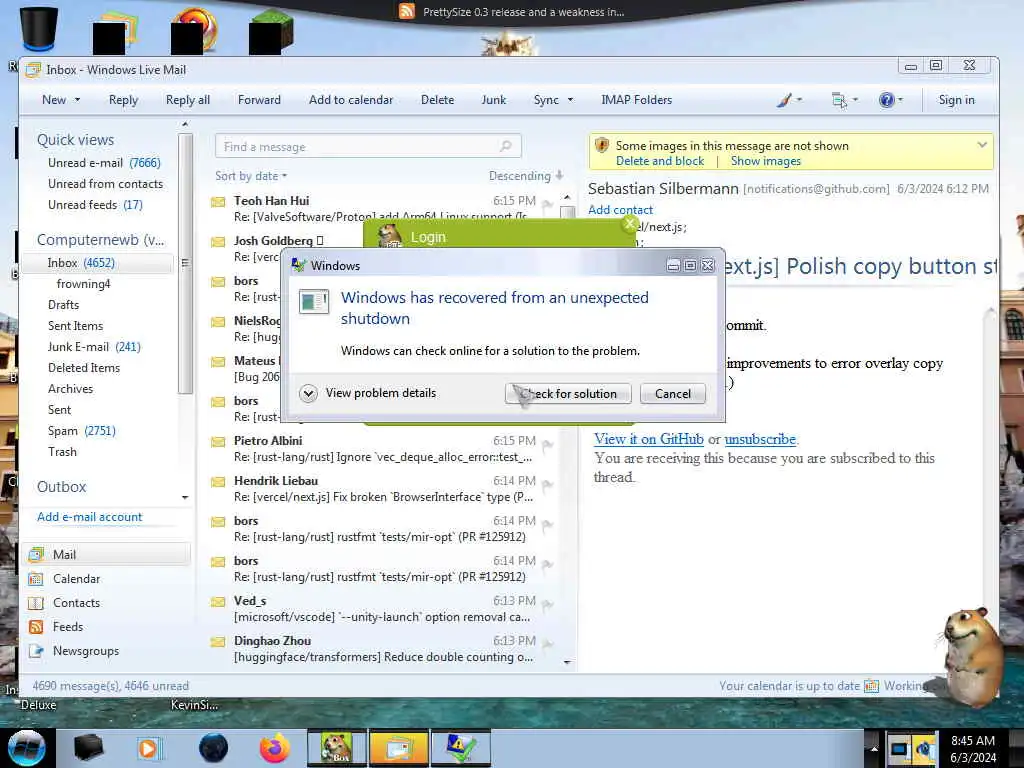Click Reply in the toolbar
1024x768 pixels.
123,100
